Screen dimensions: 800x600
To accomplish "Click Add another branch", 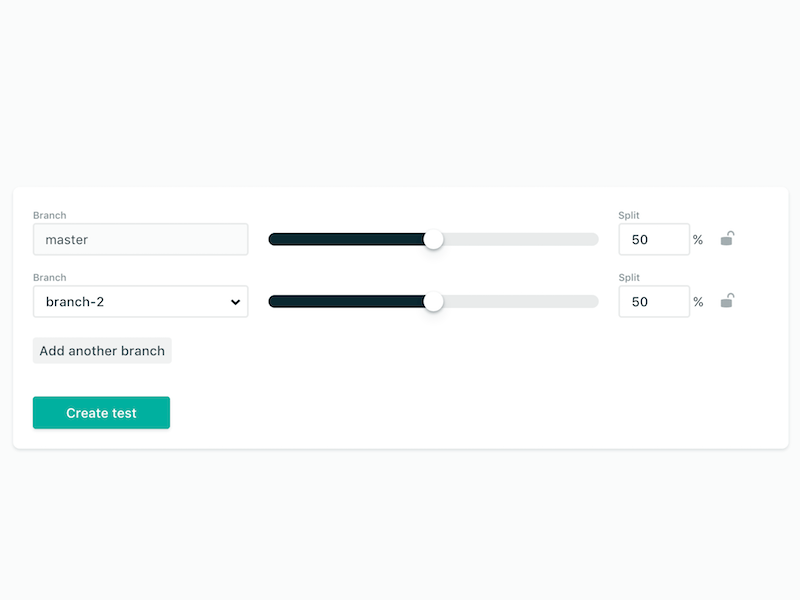I will tap(101, 350).
